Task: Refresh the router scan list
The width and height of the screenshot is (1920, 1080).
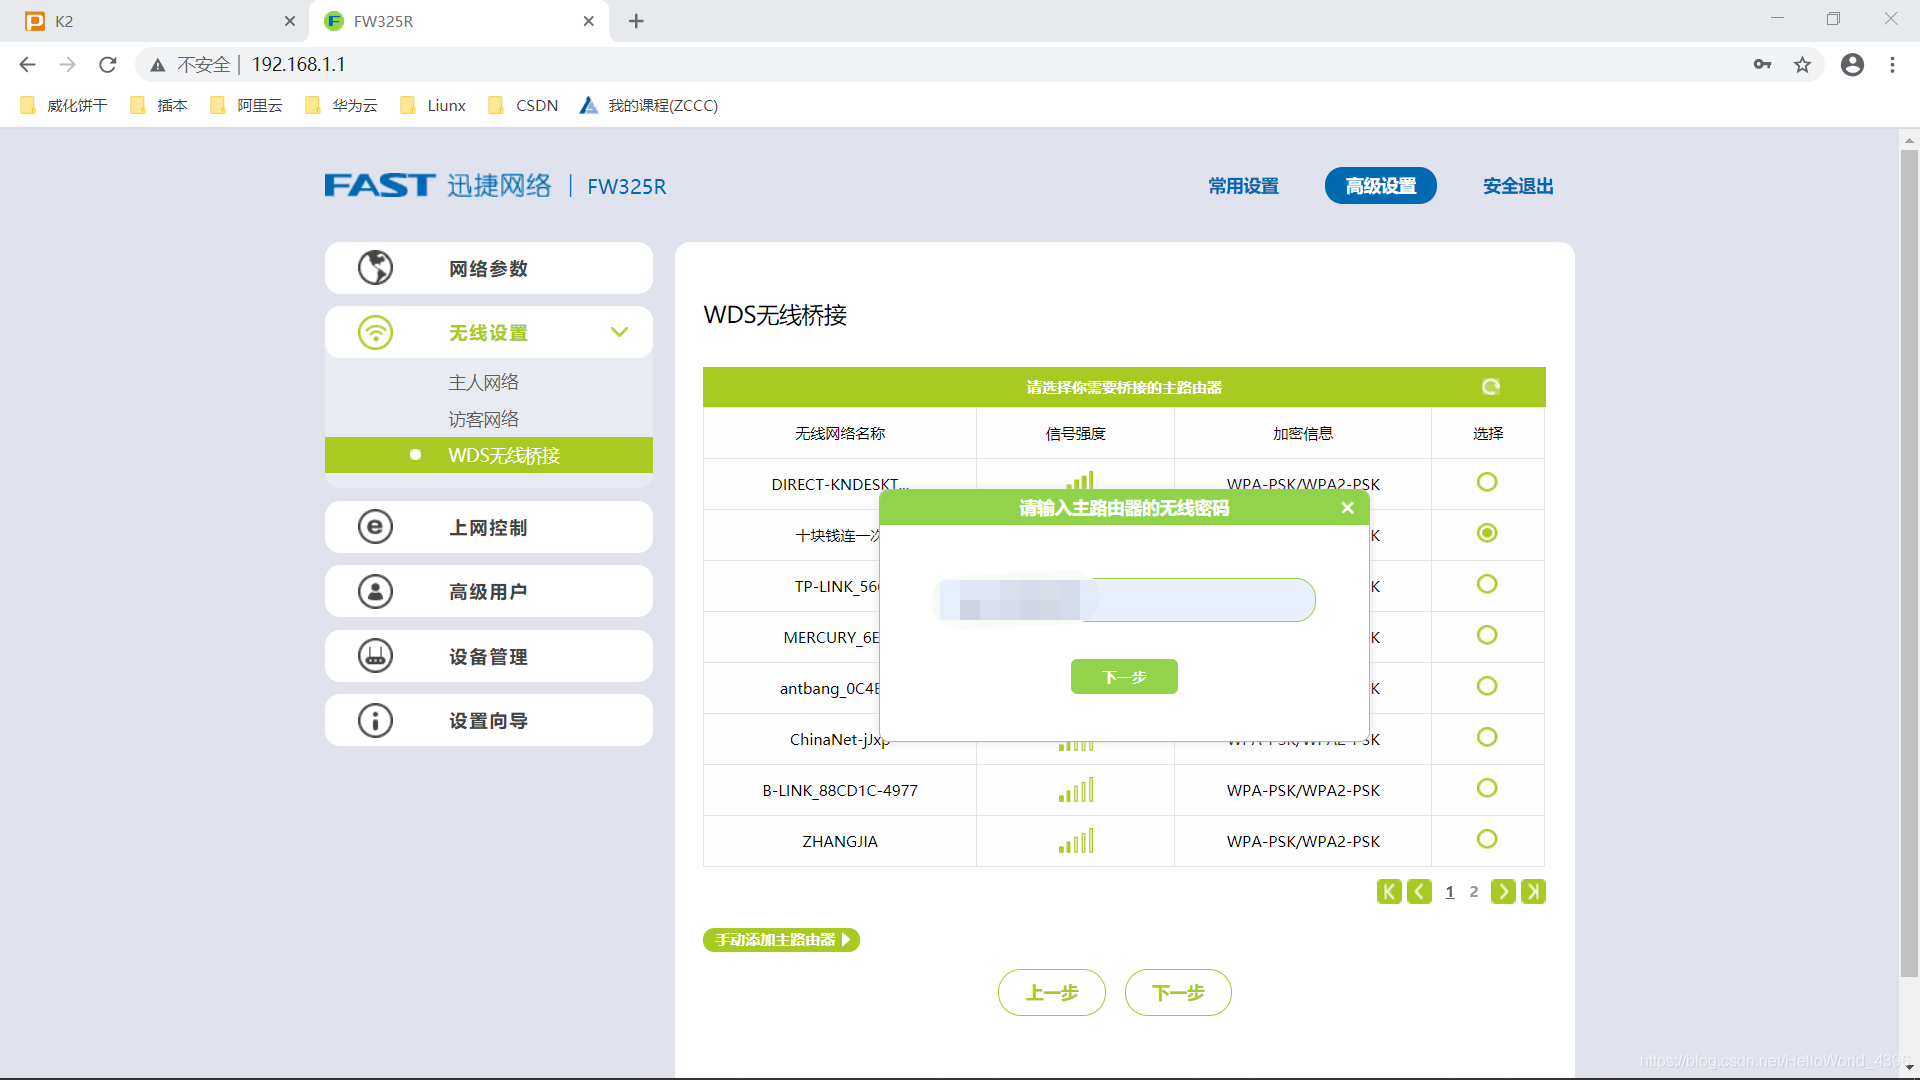Action: 1490,387
